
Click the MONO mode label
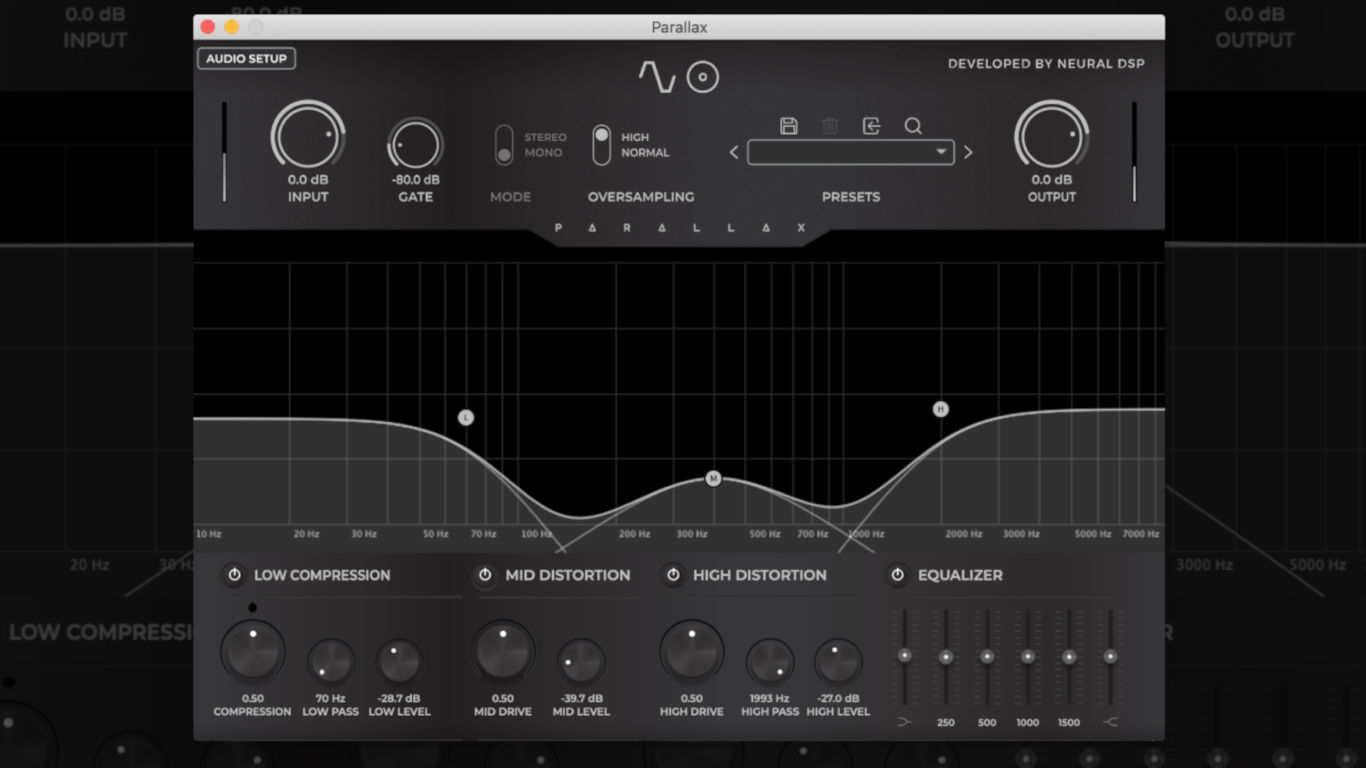[543, 153]
